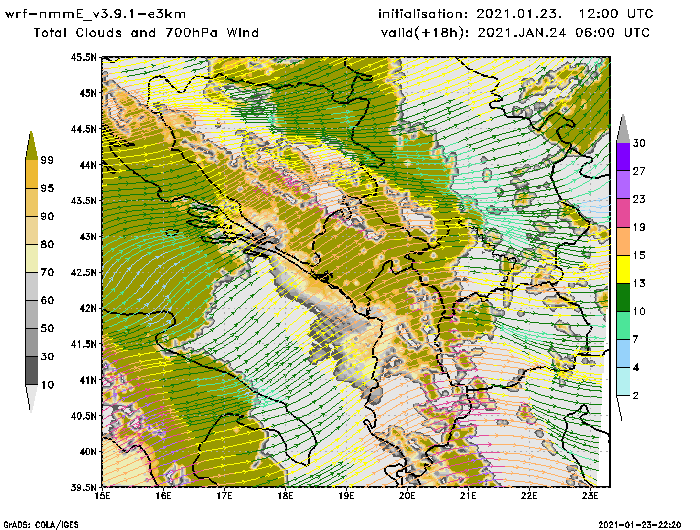Screen dimensions: 700x530
Task: Click the gray swatch between 30 and 50 in cloud legend
Action: tap(32, 342)
